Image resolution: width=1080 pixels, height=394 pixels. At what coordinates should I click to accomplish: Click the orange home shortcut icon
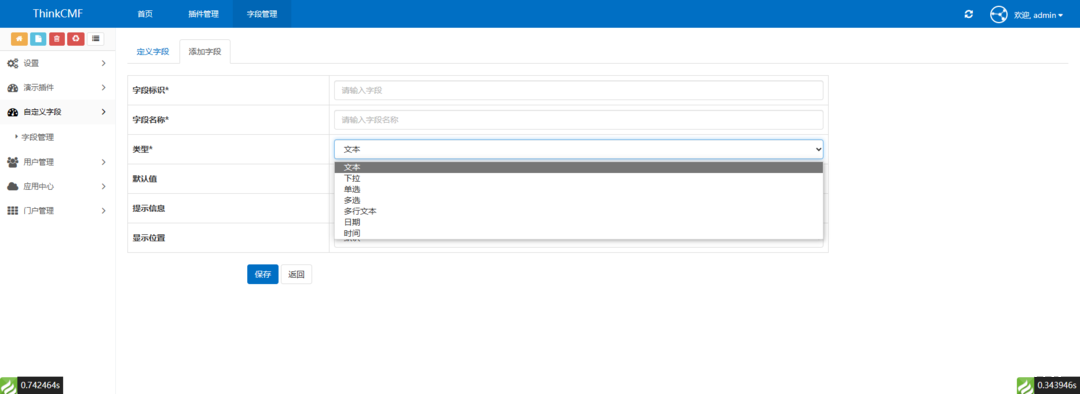pyautogui.click(x=19, y=39)
